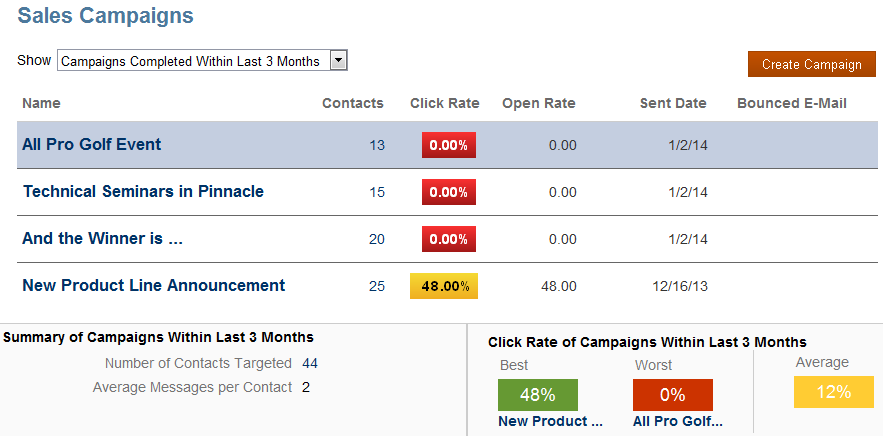Image resolution: width=883 pixels, height=436 pixels.
Task: Sort campaigns by Name column header
Action: pos(41,103)
